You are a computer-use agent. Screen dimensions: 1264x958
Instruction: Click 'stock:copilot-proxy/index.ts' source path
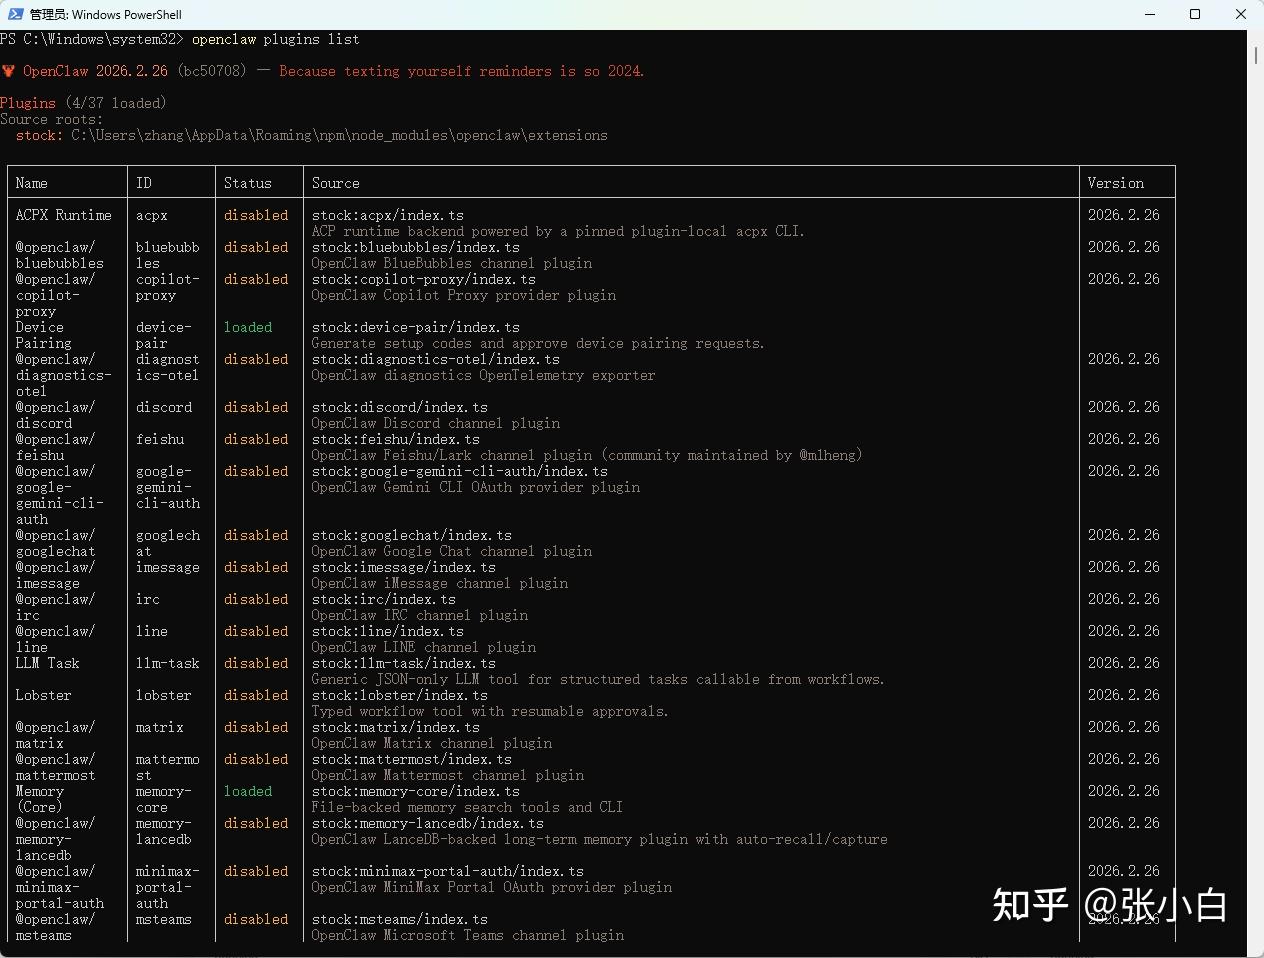tap(424, 279)
